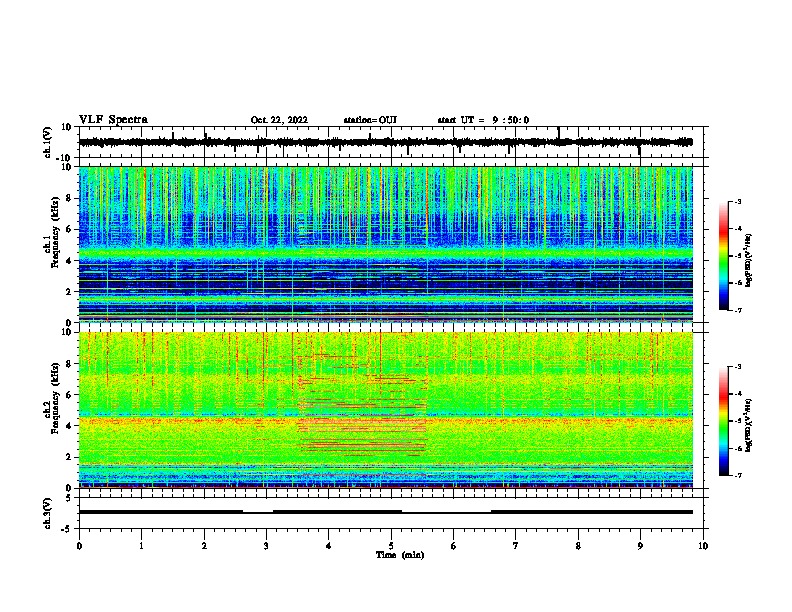Click the "2" kHz tick on ch.2 frequency axis

70,457
